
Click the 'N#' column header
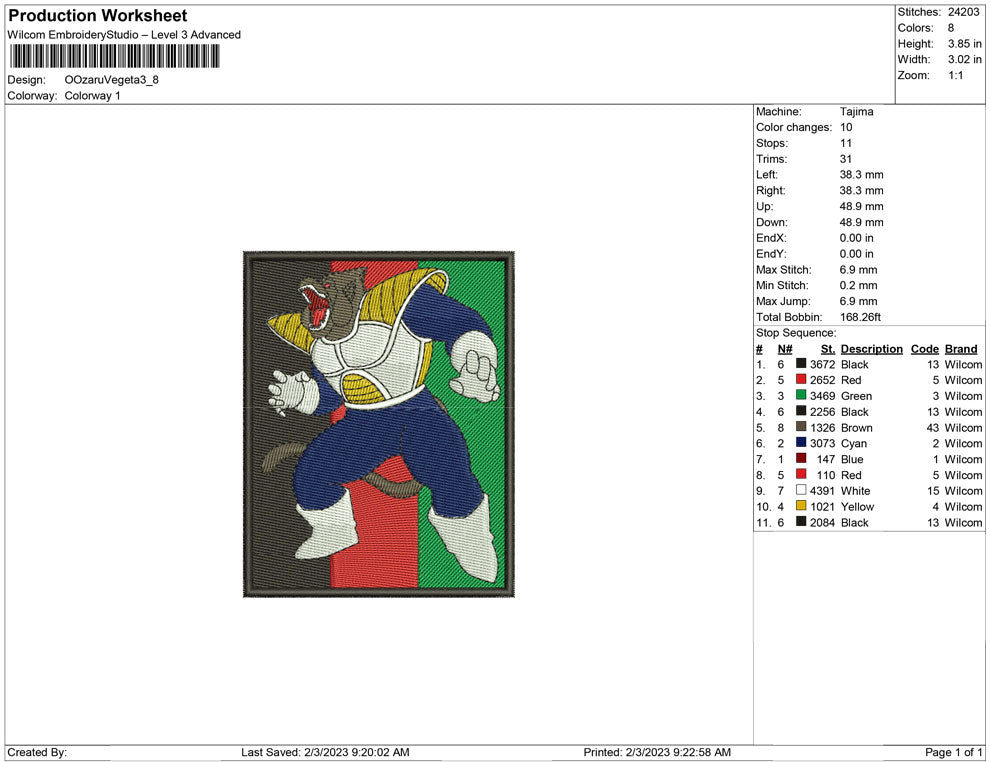tap(785, 349)
